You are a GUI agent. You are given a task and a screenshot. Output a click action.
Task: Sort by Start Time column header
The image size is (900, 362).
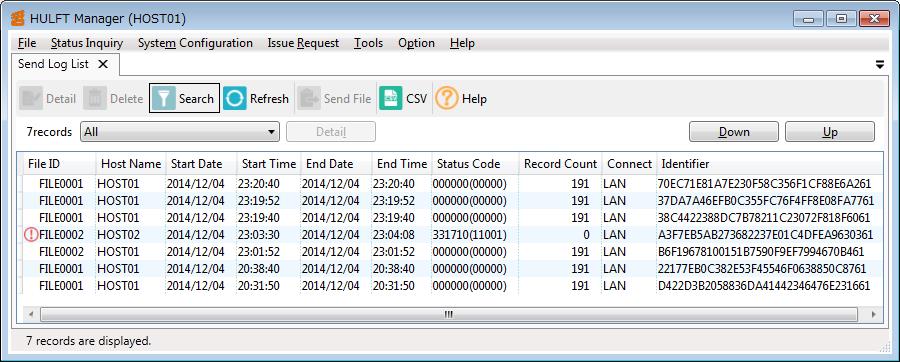pyautogui.click(x=269, y=164)
